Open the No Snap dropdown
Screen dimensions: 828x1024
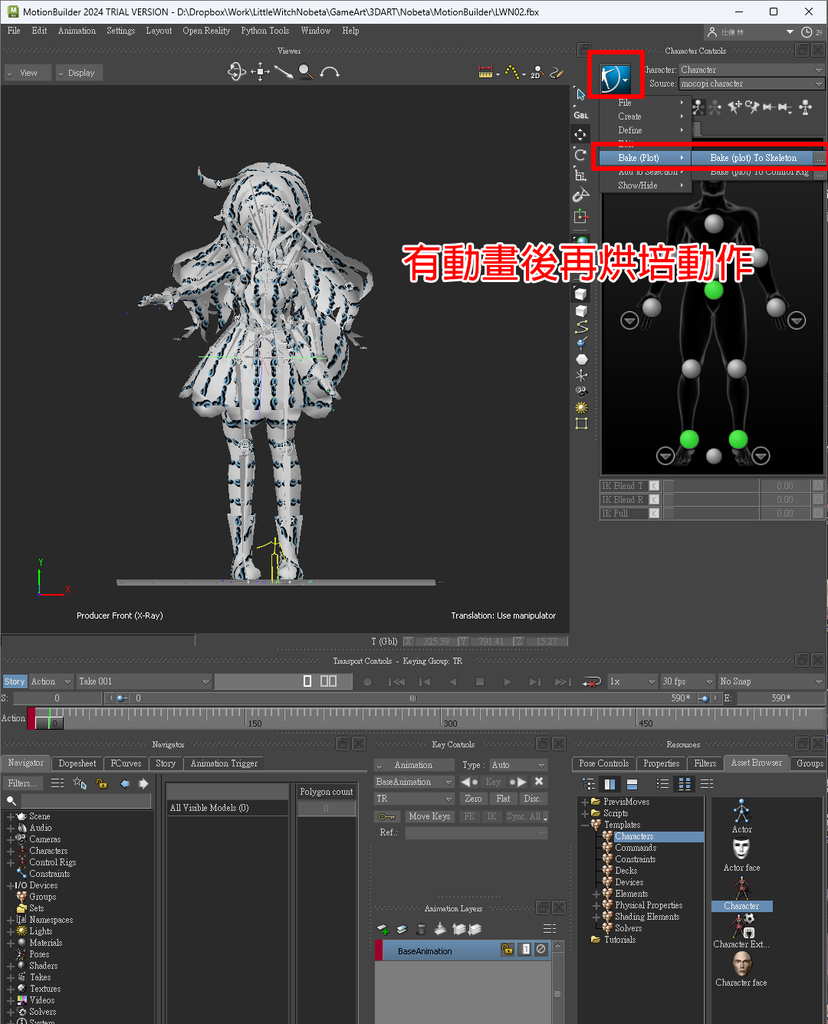pyautogui.click(x=771, y=681)
